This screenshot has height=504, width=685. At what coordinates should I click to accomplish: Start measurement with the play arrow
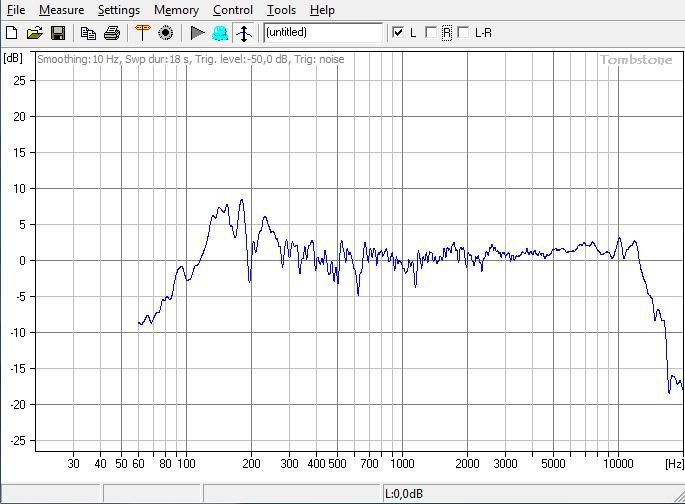coord(197,33)
